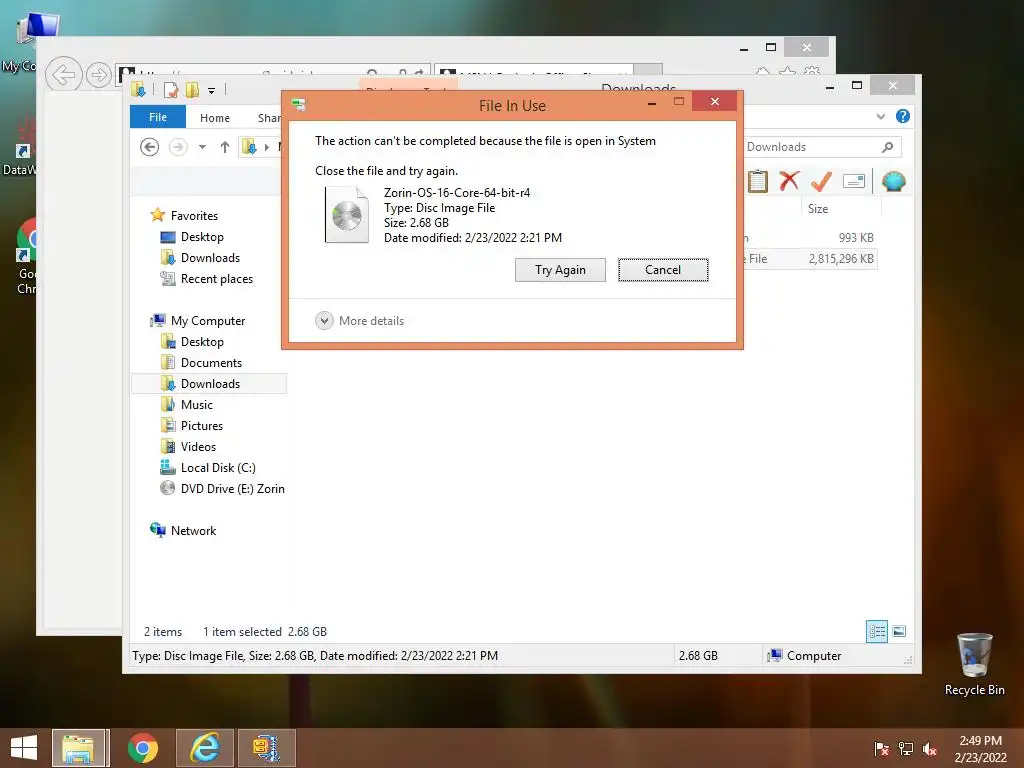Viewport: 1024px width, 768px height.
Task: Open the Windows Start button
Action: click(24, 748)
